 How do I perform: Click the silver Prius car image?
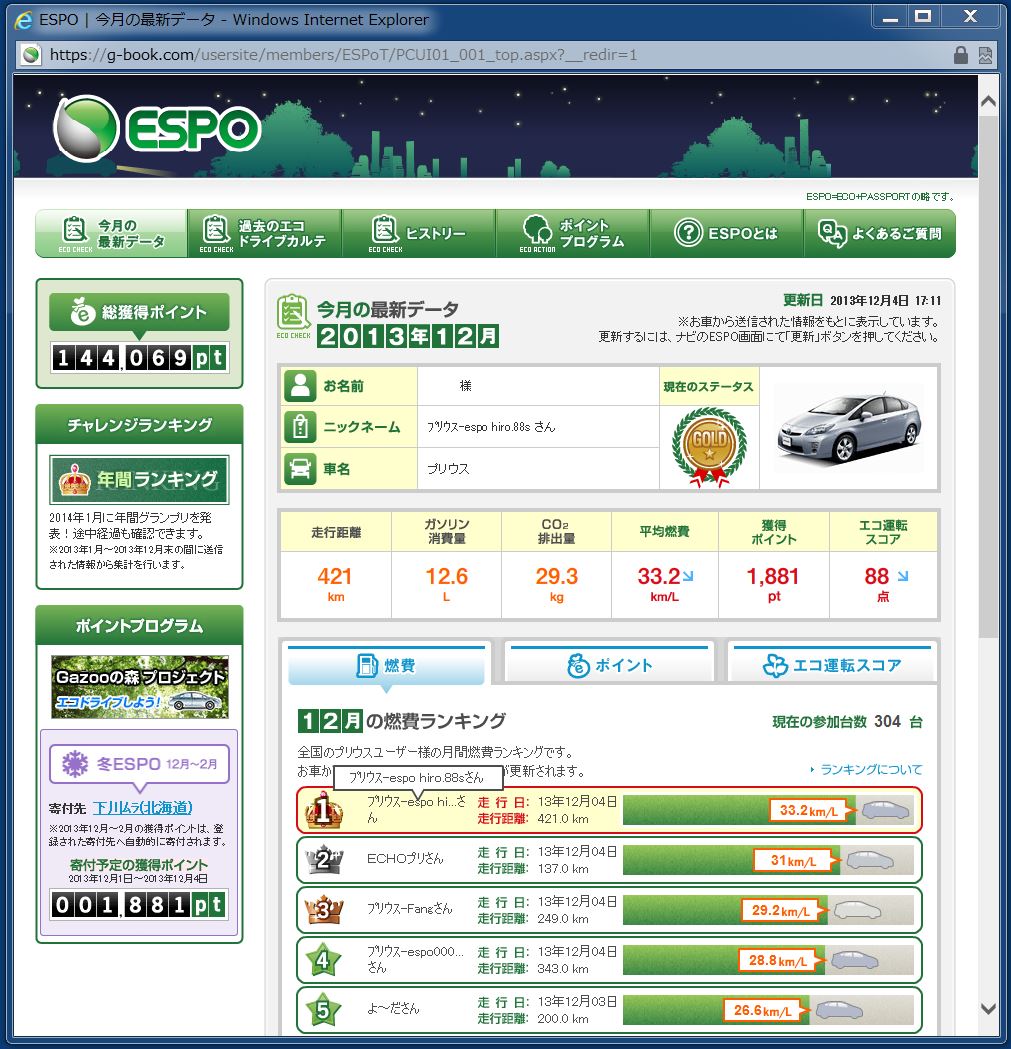[848, 427]
